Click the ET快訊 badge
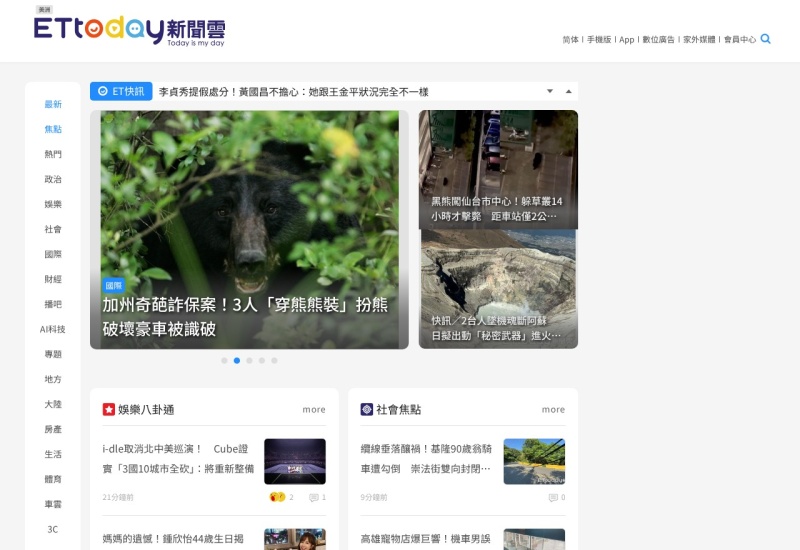 (x=121, y=91)
